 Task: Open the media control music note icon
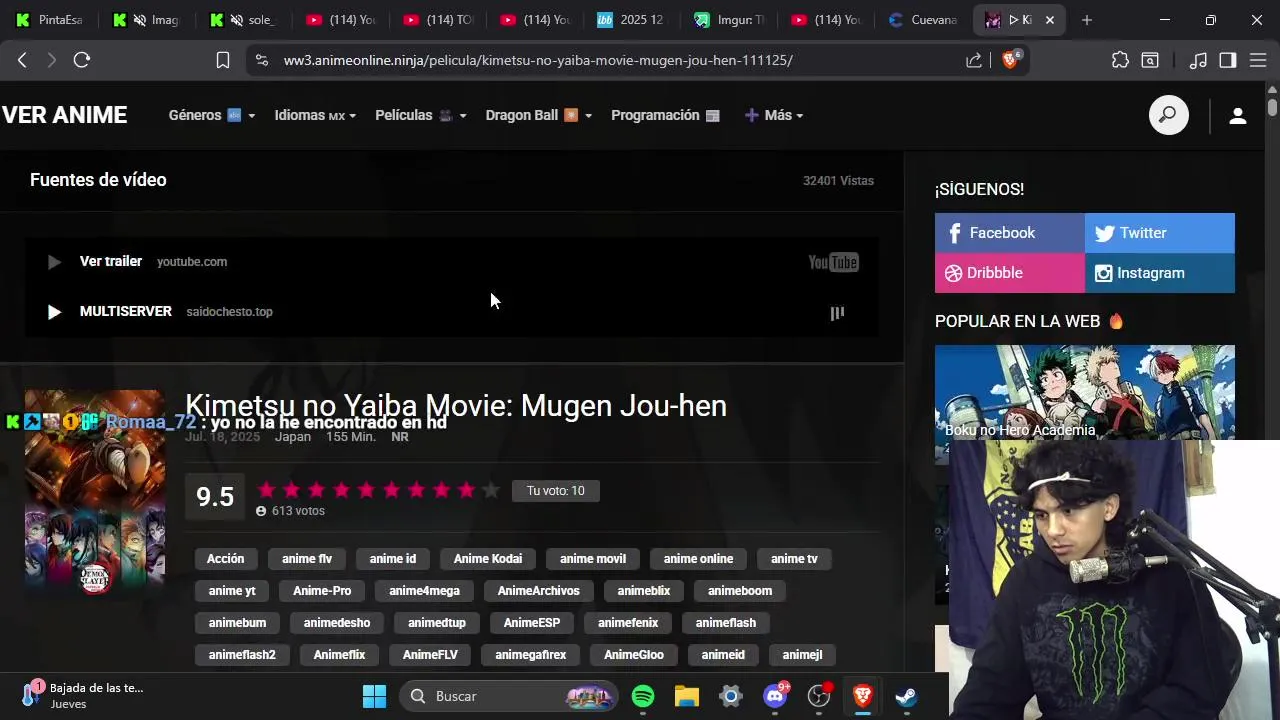click(1198, 60)
